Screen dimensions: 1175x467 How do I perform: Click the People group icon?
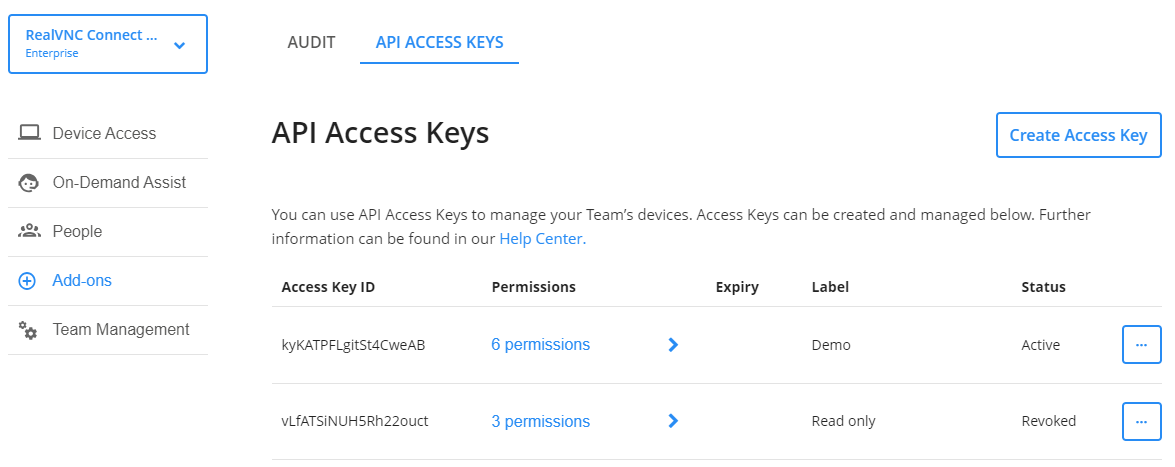click(x=29, y=231)
